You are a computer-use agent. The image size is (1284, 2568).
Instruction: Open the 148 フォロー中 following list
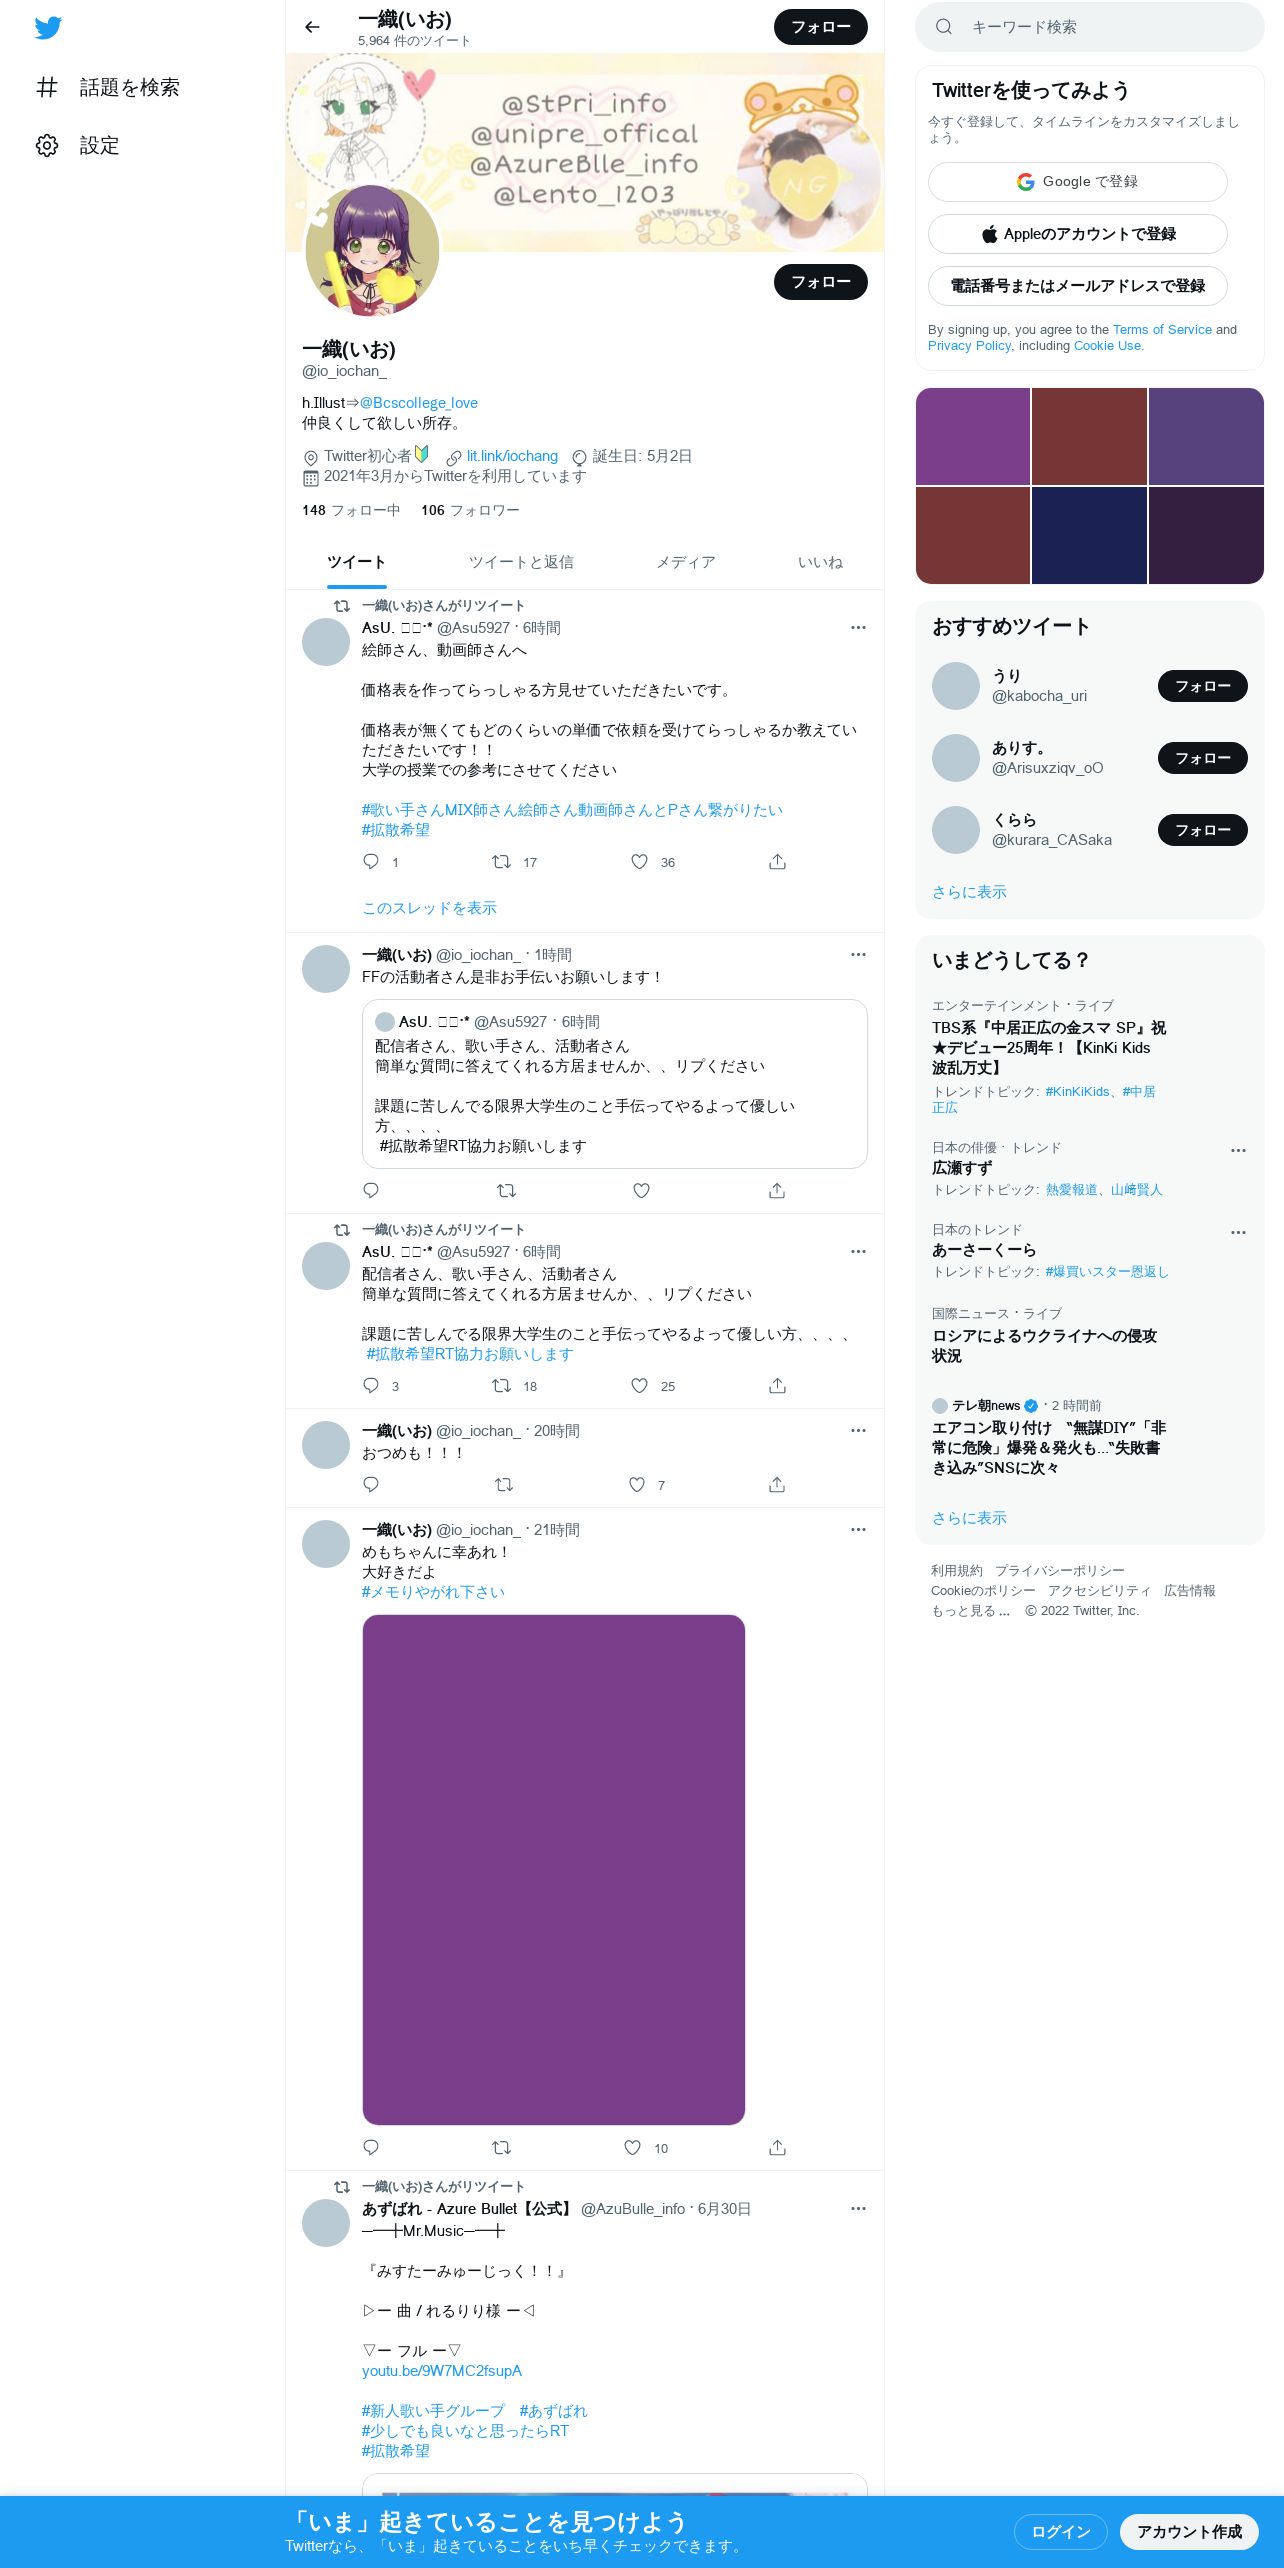coord(351,510)
